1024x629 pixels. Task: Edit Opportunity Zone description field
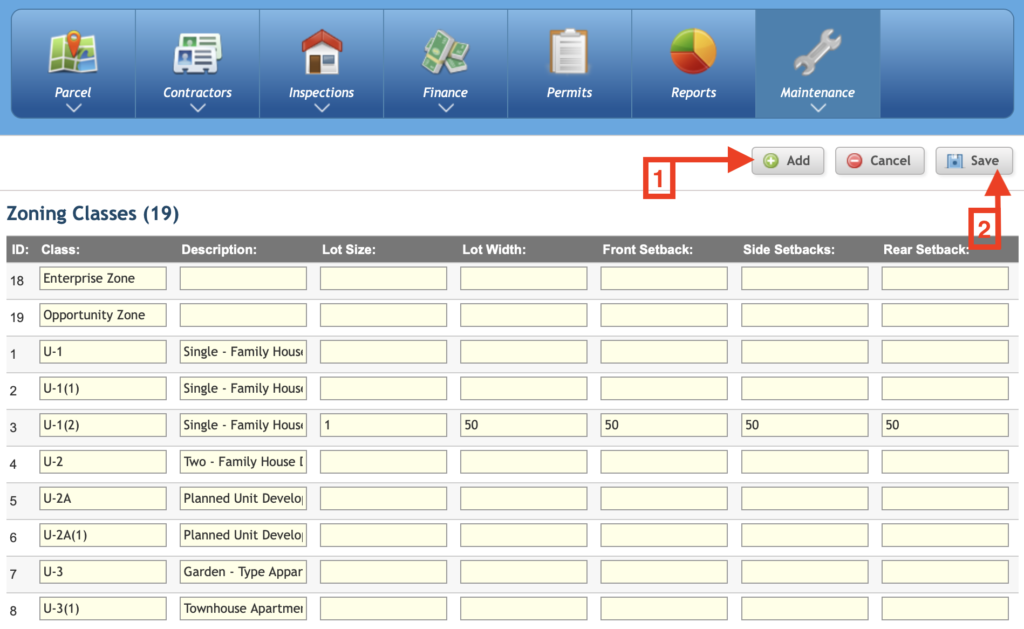tap(243, 315)
